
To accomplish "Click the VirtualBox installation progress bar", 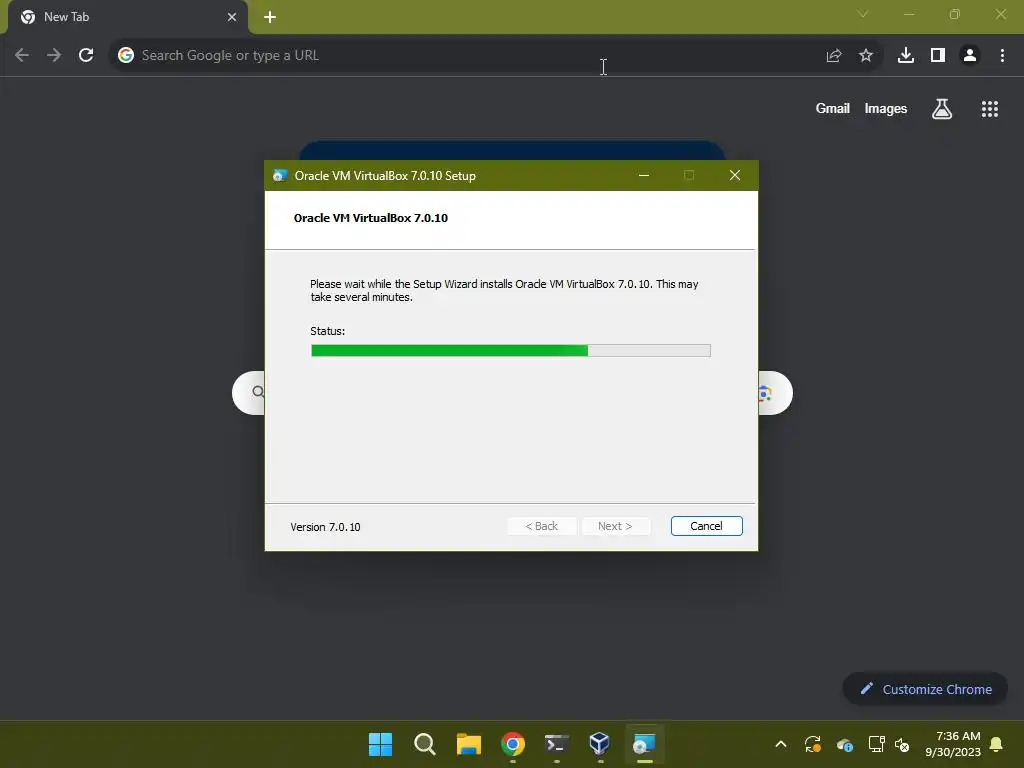I will coord(511,351).
